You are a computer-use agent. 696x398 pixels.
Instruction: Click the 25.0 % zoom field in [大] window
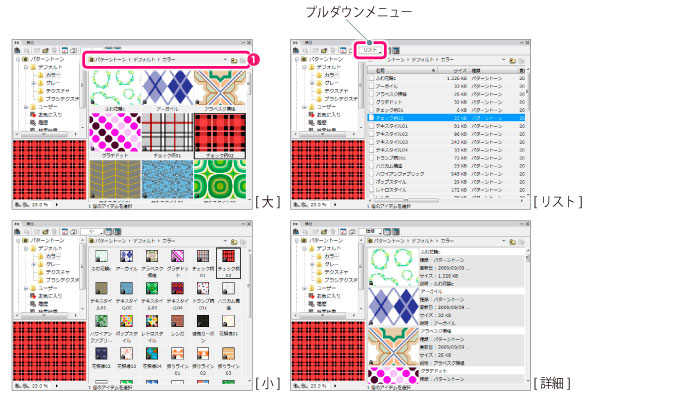[40, 205]
